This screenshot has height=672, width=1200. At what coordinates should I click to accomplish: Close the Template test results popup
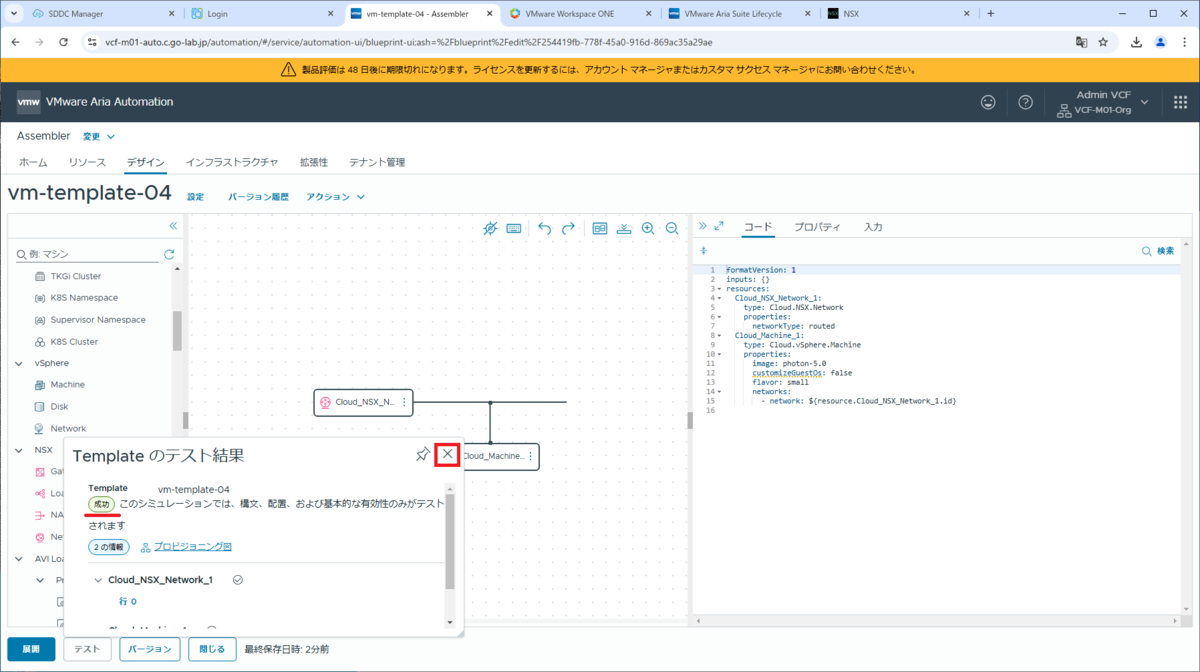(448, 454)
